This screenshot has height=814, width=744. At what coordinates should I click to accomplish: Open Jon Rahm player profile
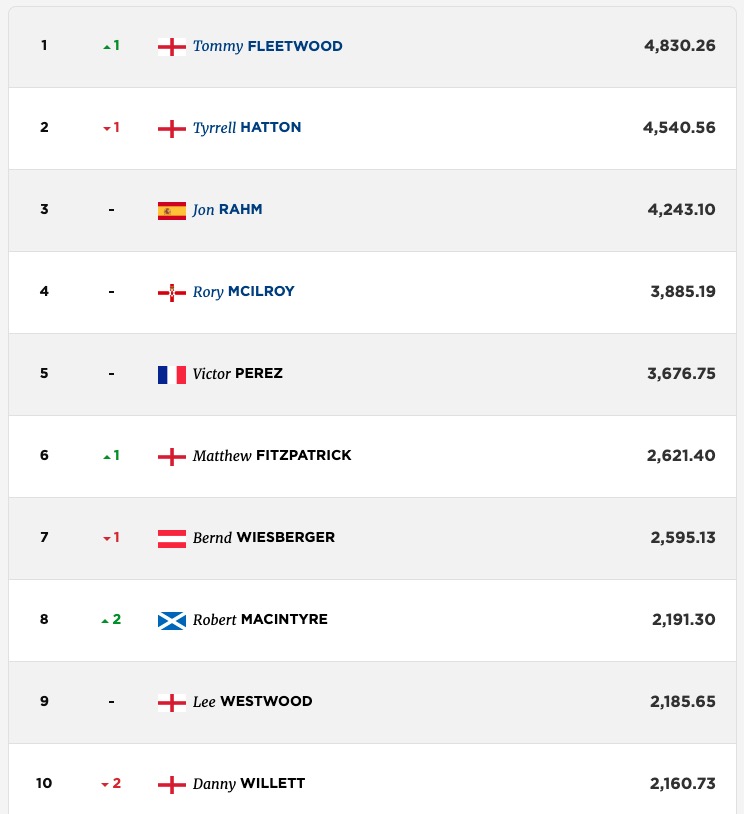(227, 210)
